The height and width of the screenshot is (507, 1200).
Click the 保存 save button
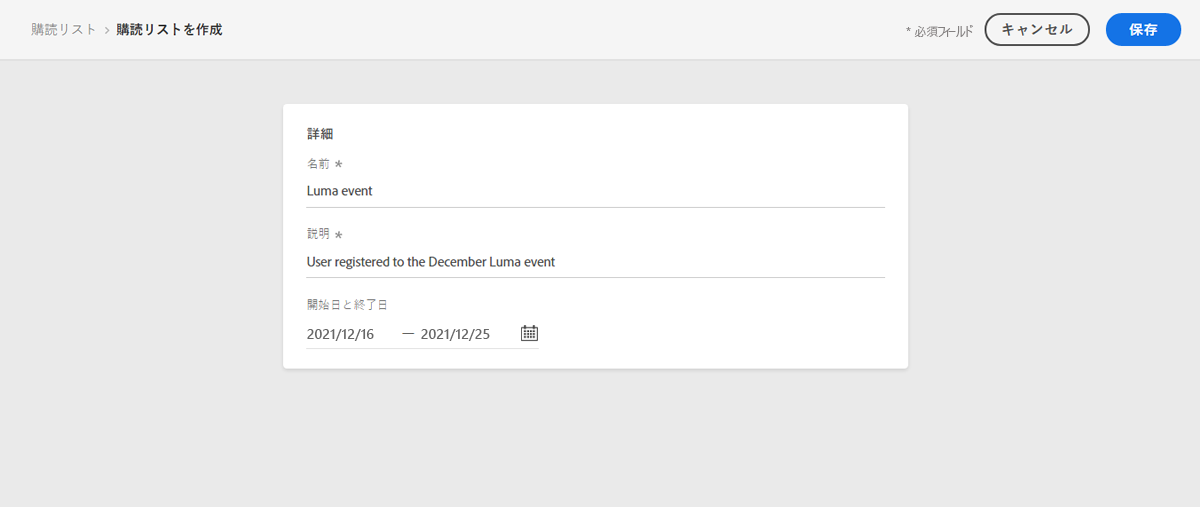tap(1143, 30)
